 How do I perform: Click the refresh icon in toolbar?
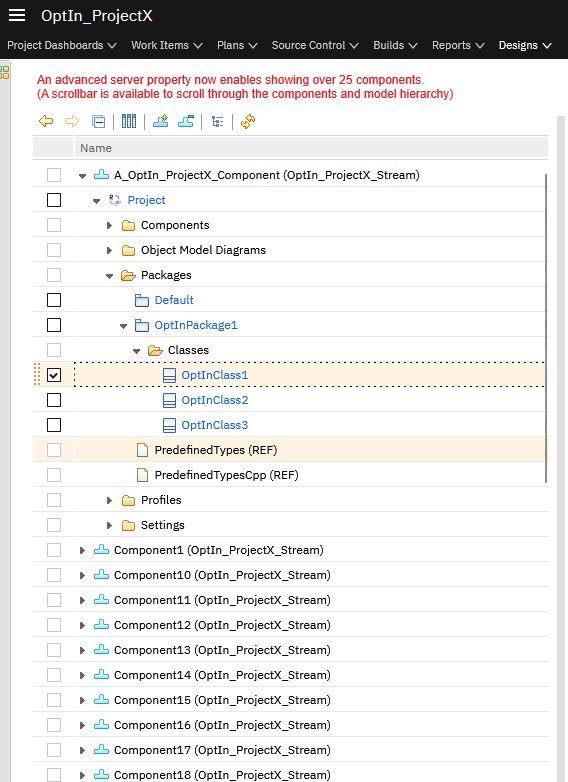point(248,121)
